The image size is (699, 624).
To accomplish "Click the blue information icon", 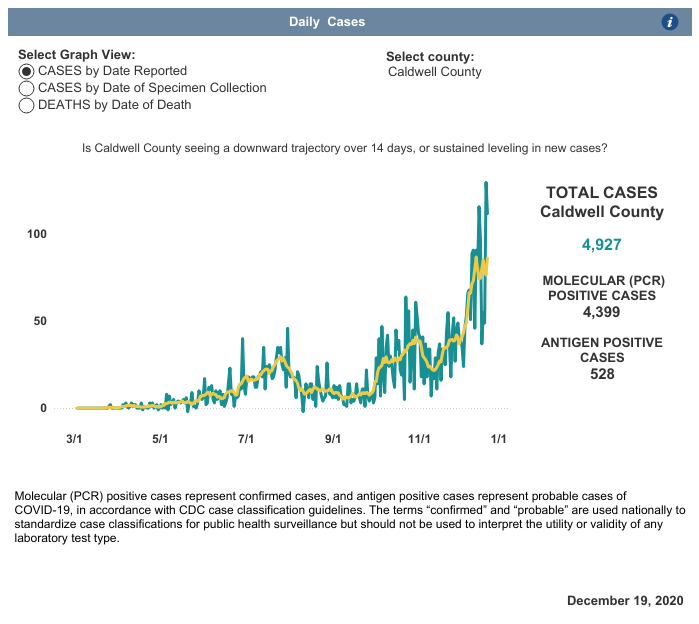I will tap(671, 22).
